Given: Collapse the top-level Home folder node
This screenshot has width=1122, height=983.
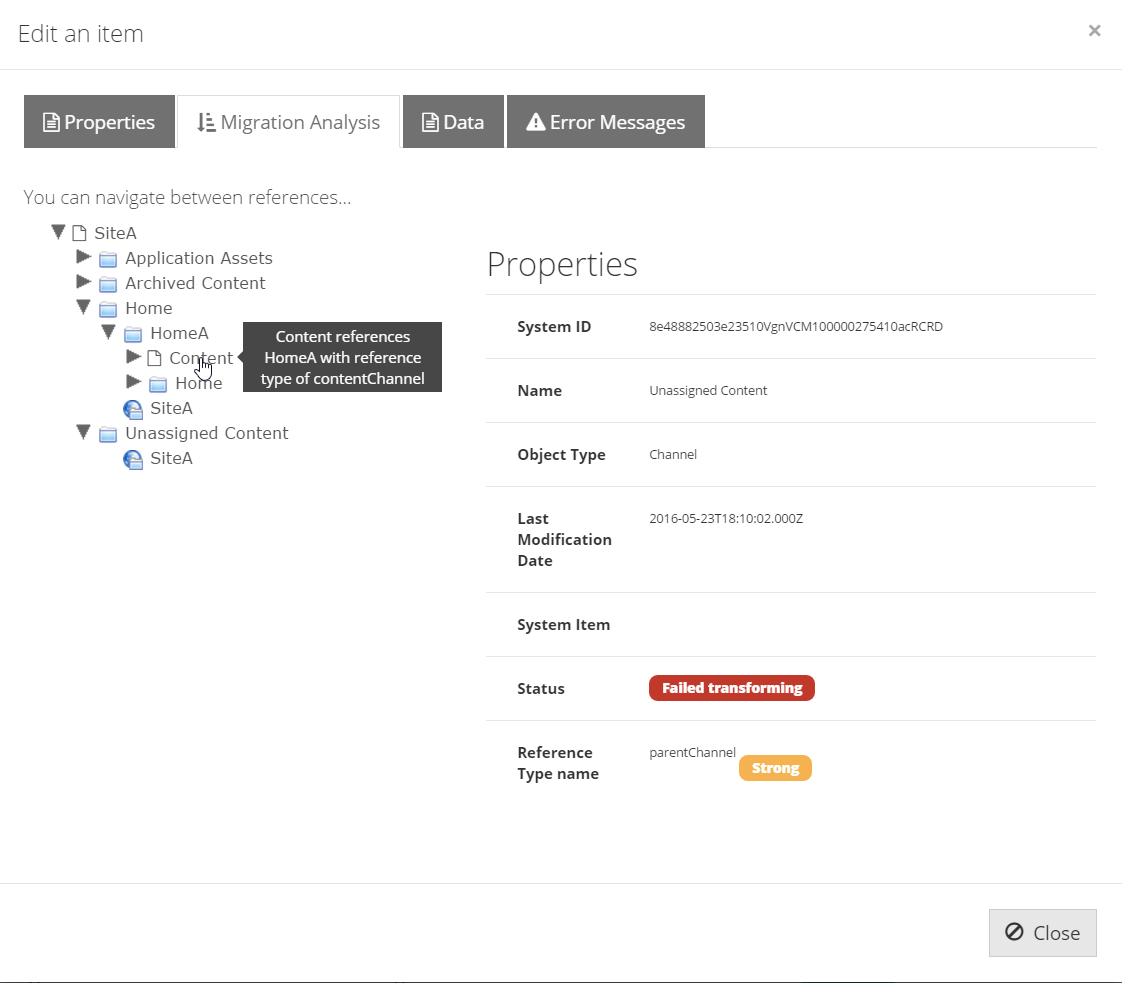Looking at the screenshot, I should [x=84, y=307].
